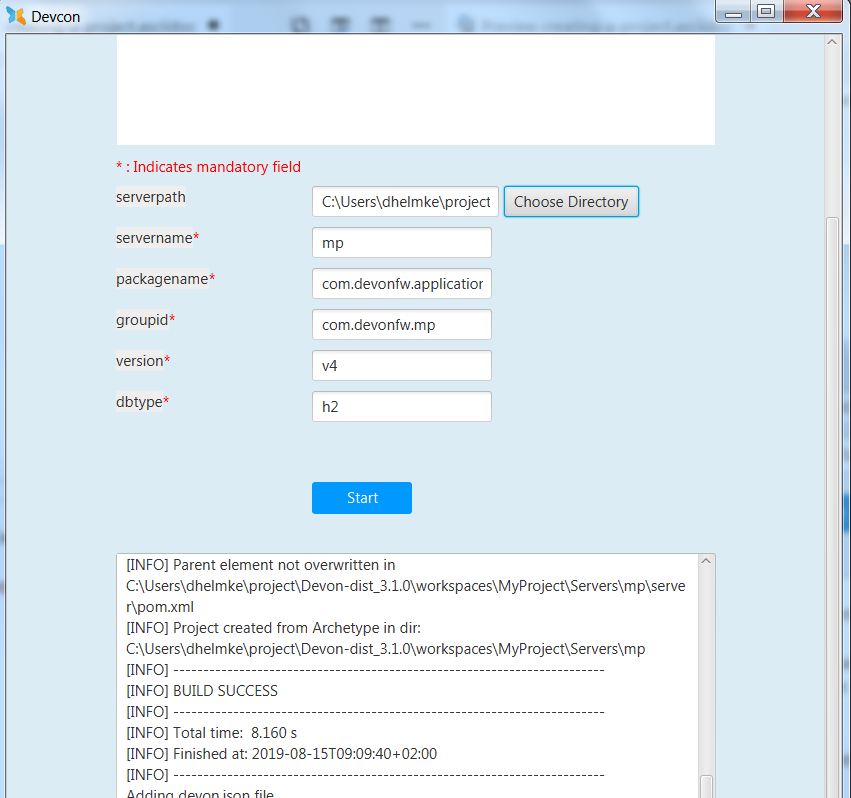851x798 pixels.
Task: Click the Choose Directory button
Action: point(571,202)
